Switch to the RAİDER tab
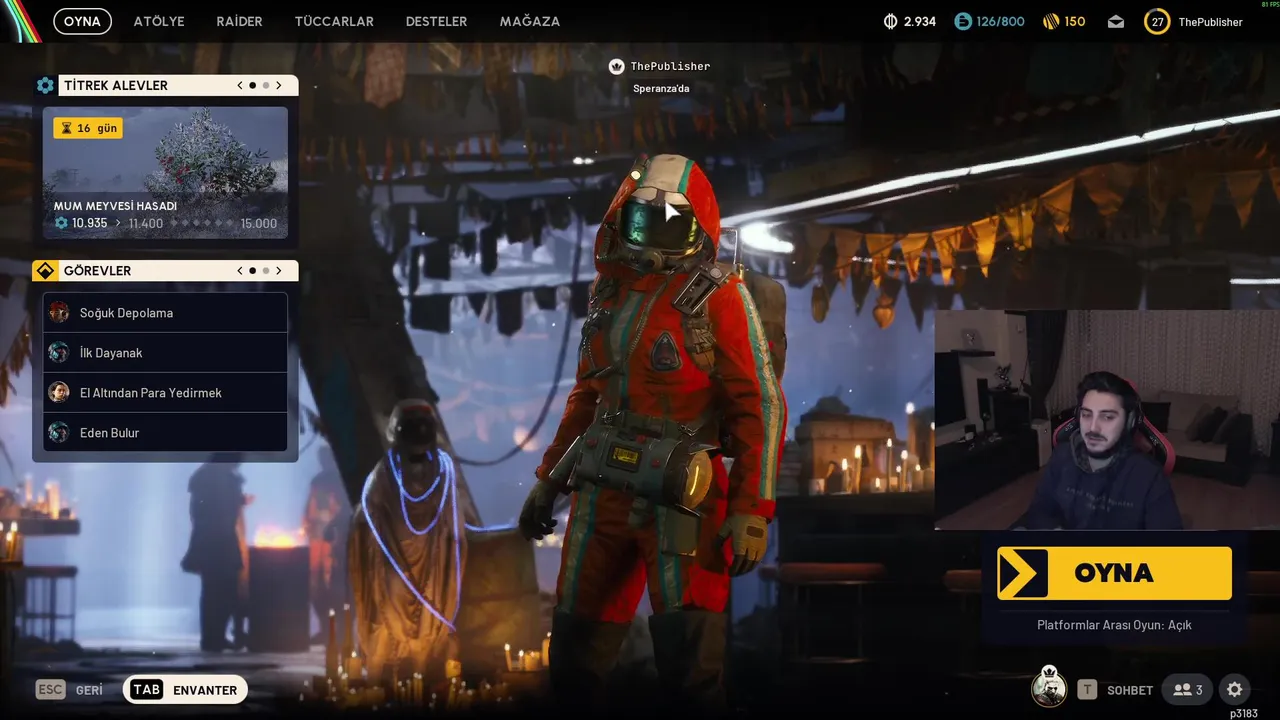Viewport: 1280px width, 720px height. 239,21
